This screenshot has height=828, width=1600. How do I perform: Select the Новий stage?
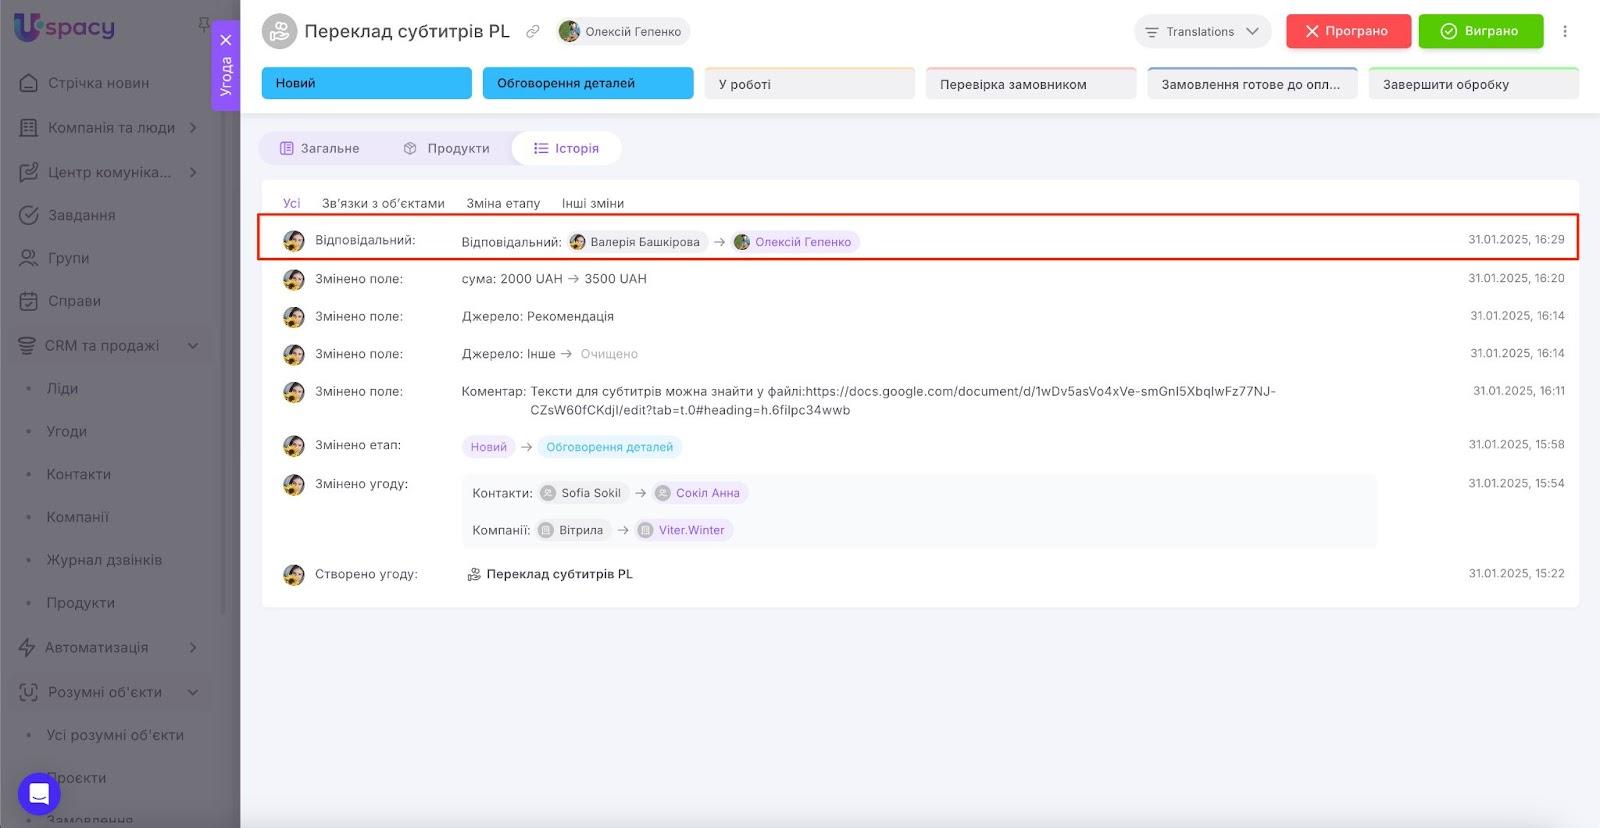click(x=366, y=83)
